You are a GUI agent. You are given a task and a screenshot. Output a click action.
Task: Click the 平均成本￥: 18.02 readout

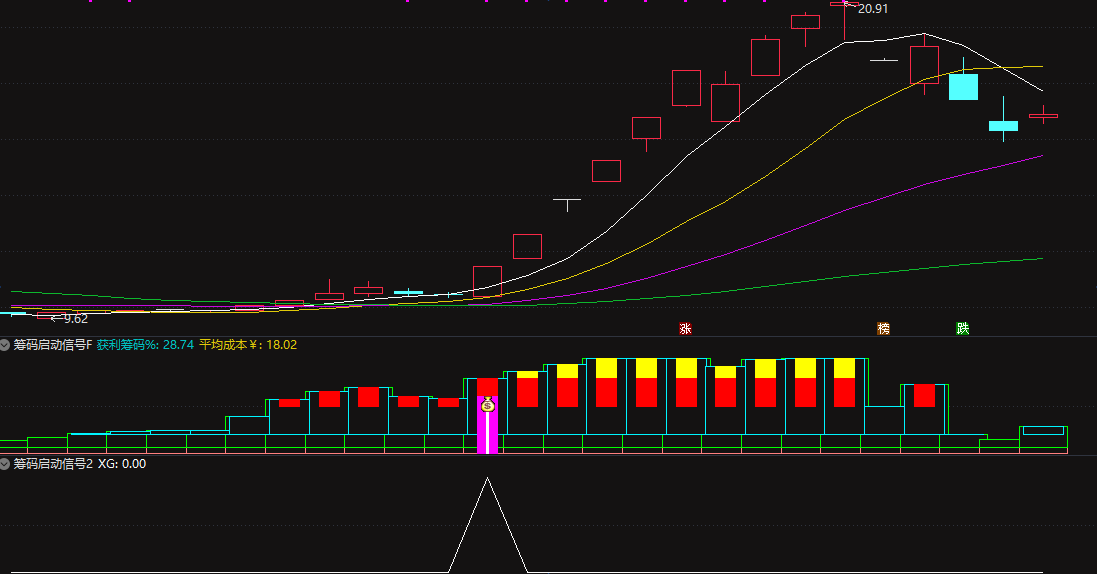(x=248, y=344)
